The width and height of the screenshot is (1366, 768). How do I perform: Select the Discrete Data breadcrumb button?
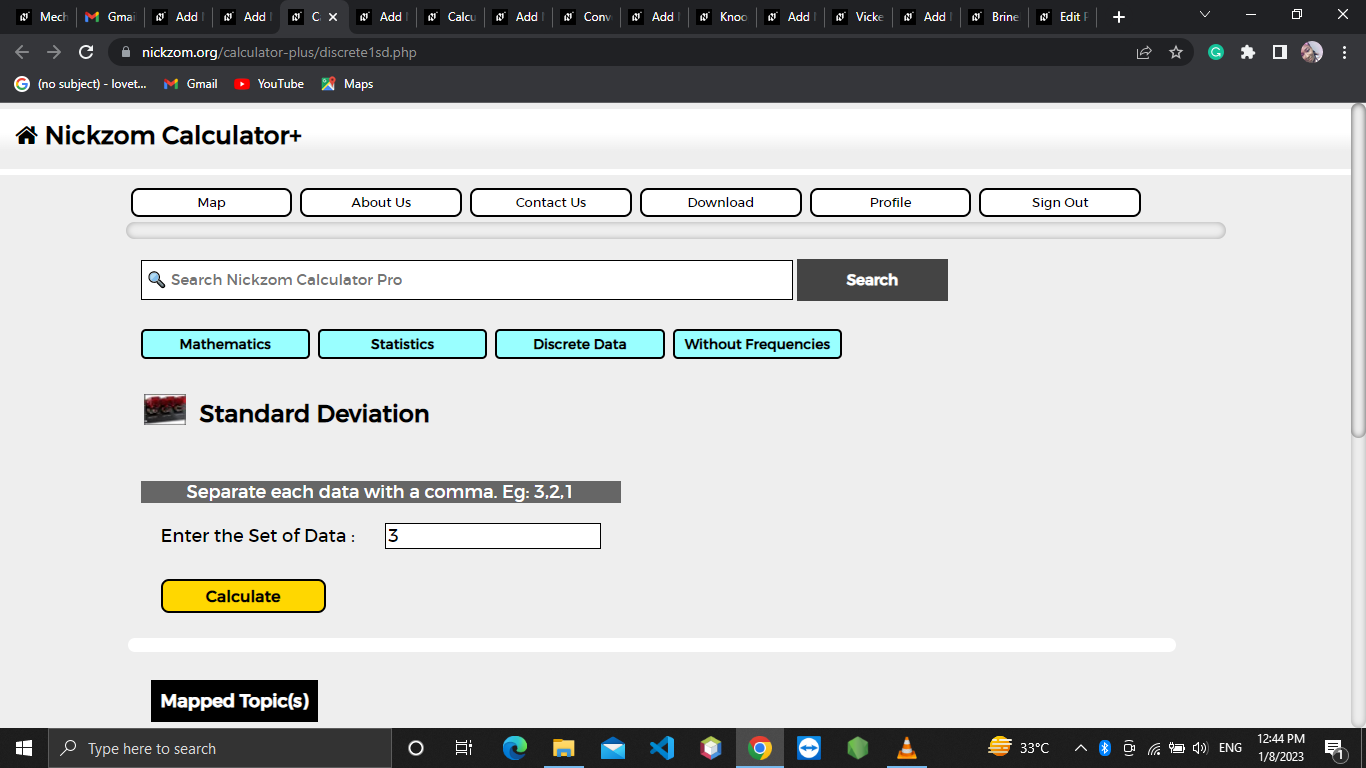click(580, 344)
